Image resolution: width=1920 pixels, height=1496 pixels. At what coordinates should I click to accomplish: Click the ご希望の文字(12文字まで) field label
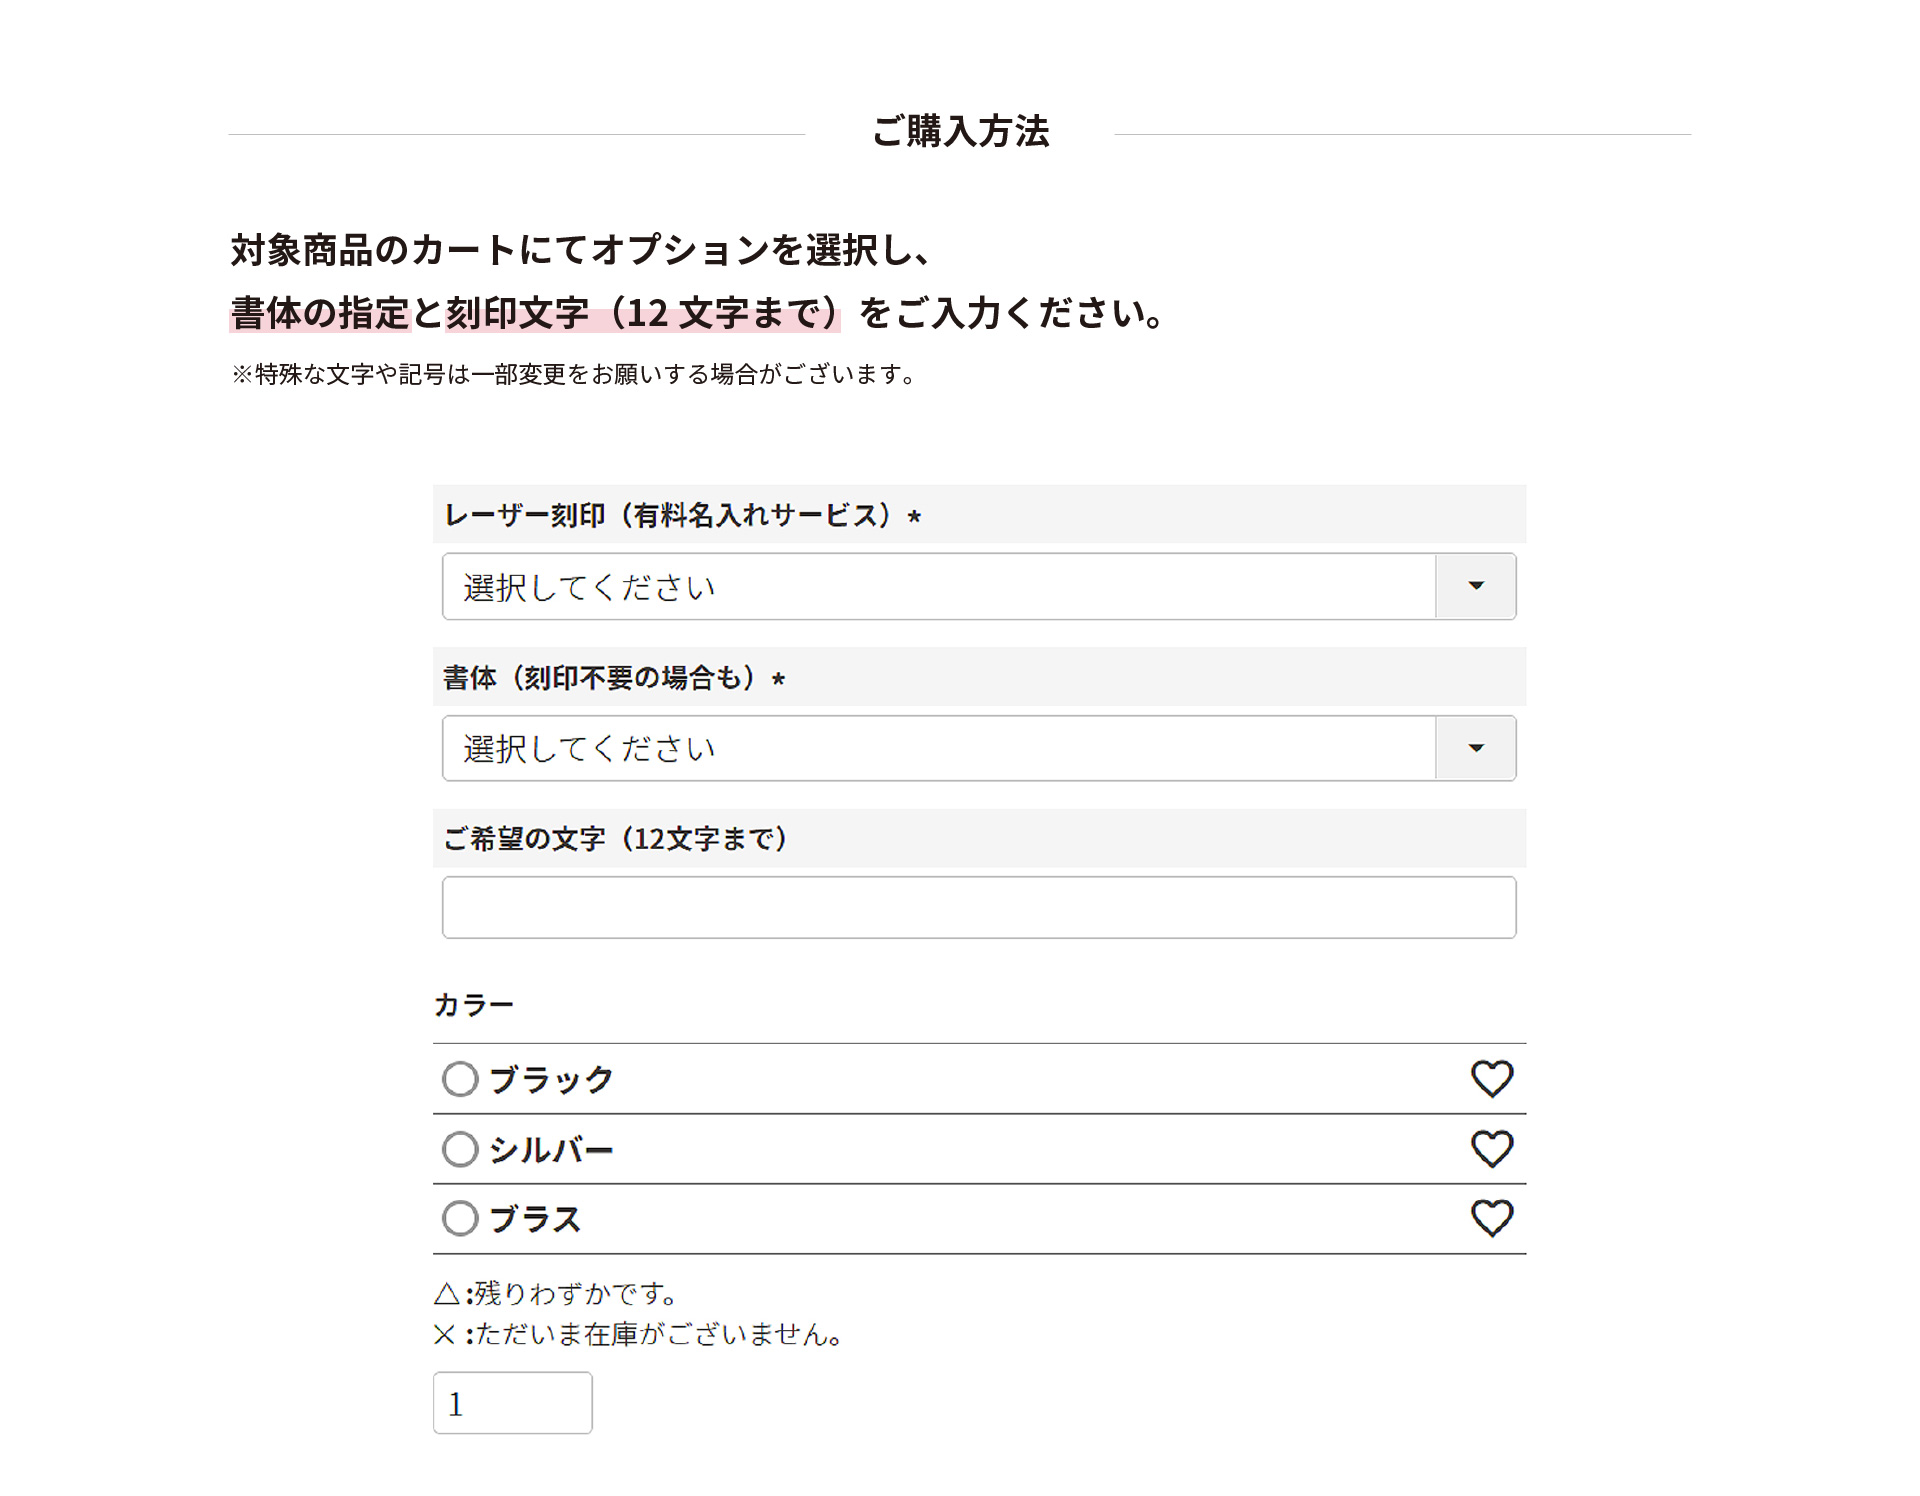[x=616, y=838]
